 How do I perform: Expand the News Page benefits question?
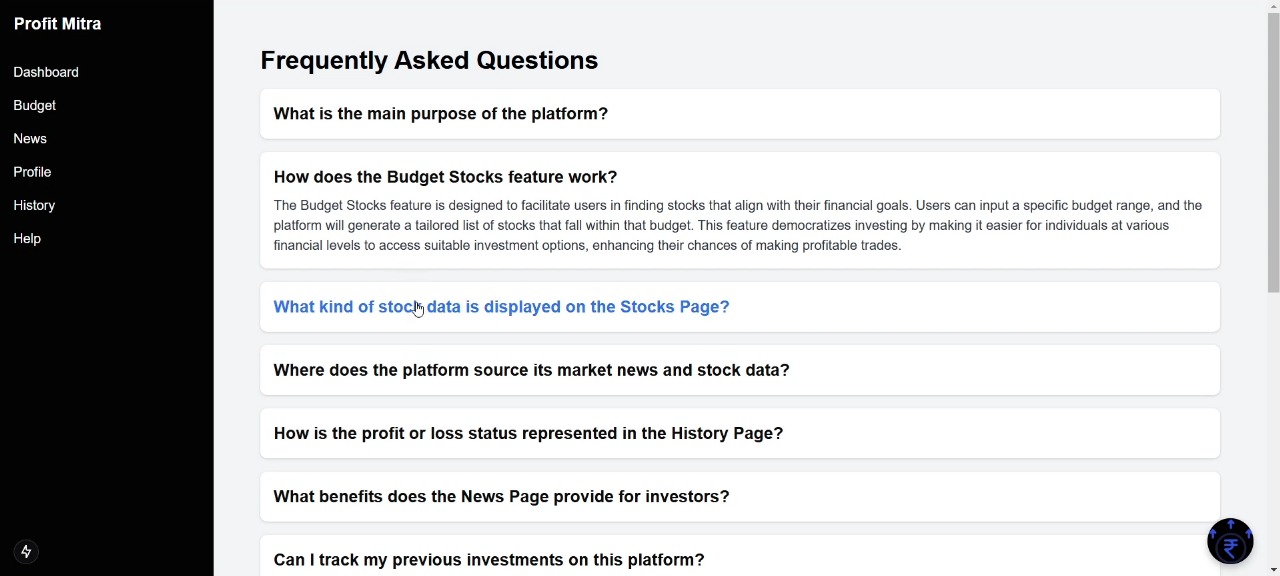(x=501, y=497)
